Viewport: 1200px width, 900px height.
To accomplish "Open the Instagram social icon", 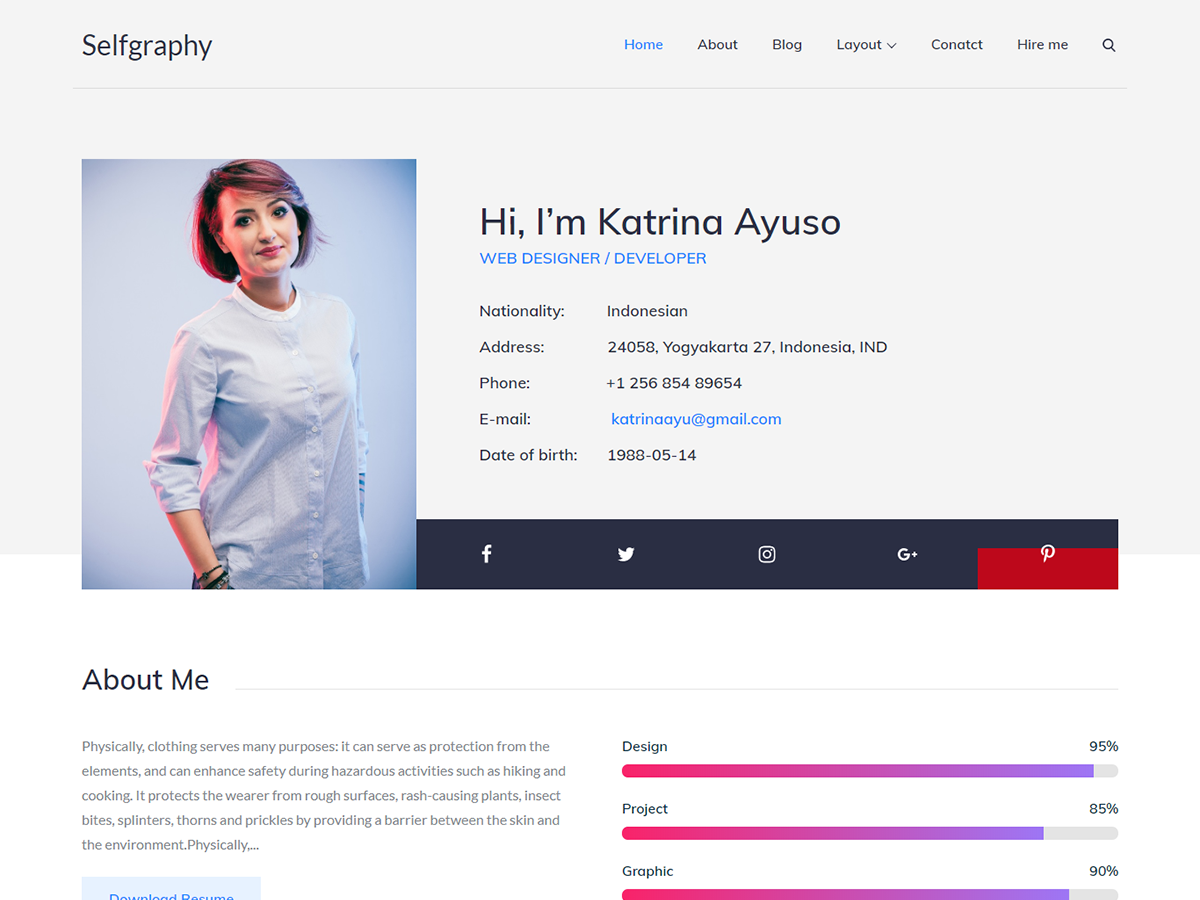I will 766,553.
